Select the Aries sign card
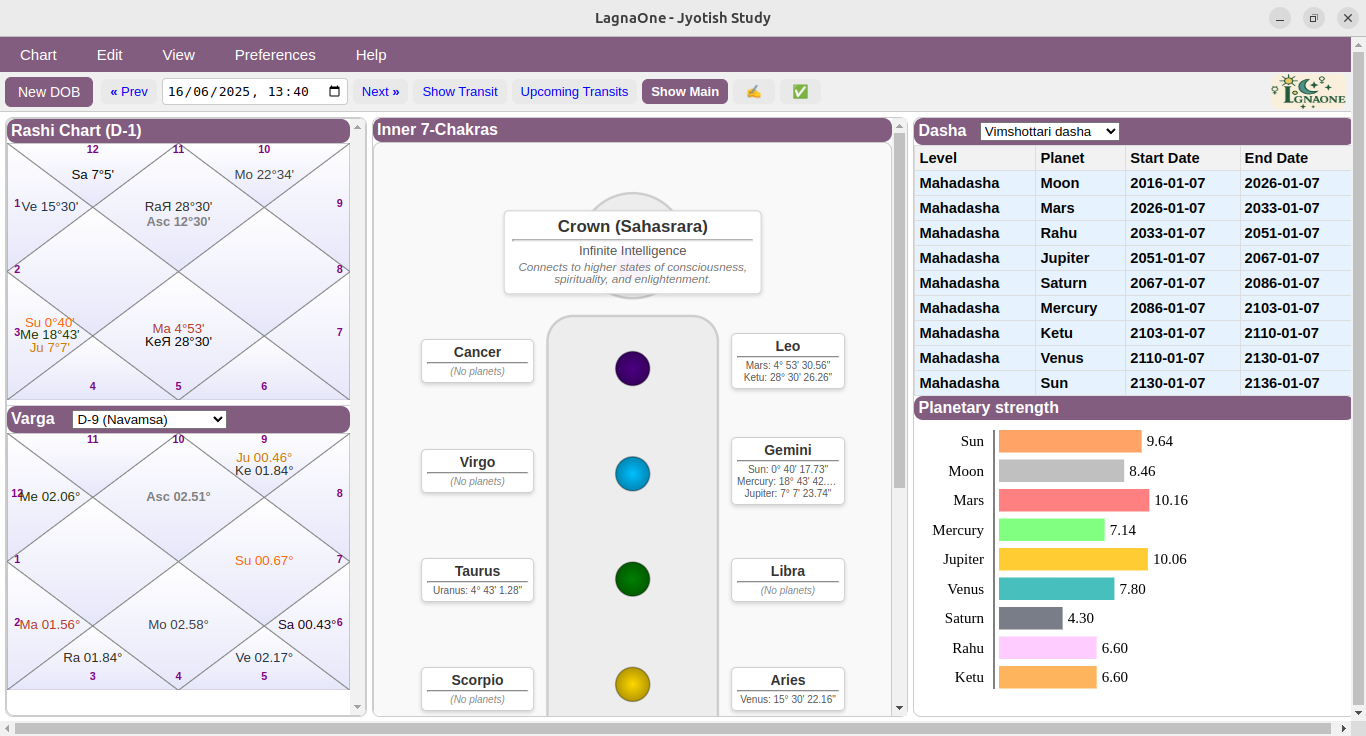This screenshot has height=736, width=1366. coord(788,689)
